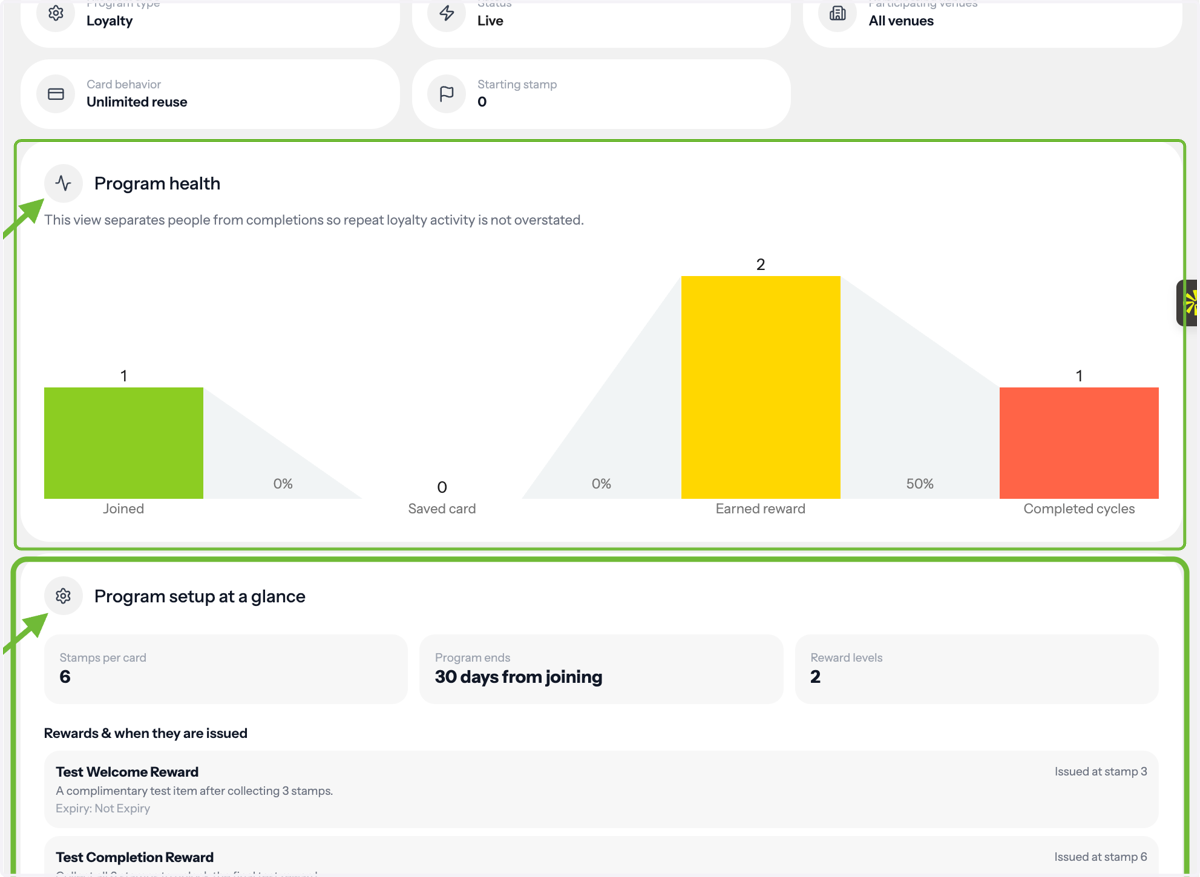
Task: Open the yellow starburst side widget
Action: (1189, 303)
